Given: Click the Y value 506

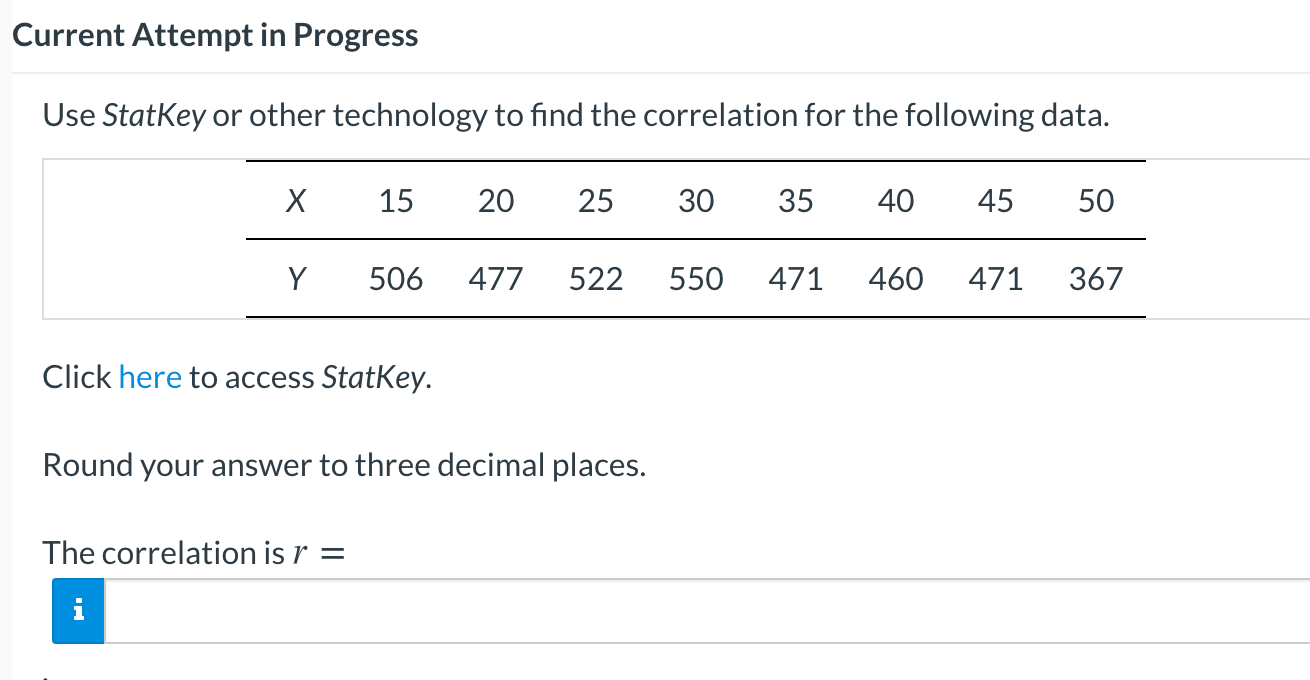Looking at the screenshot, I should tap(396, 279).
